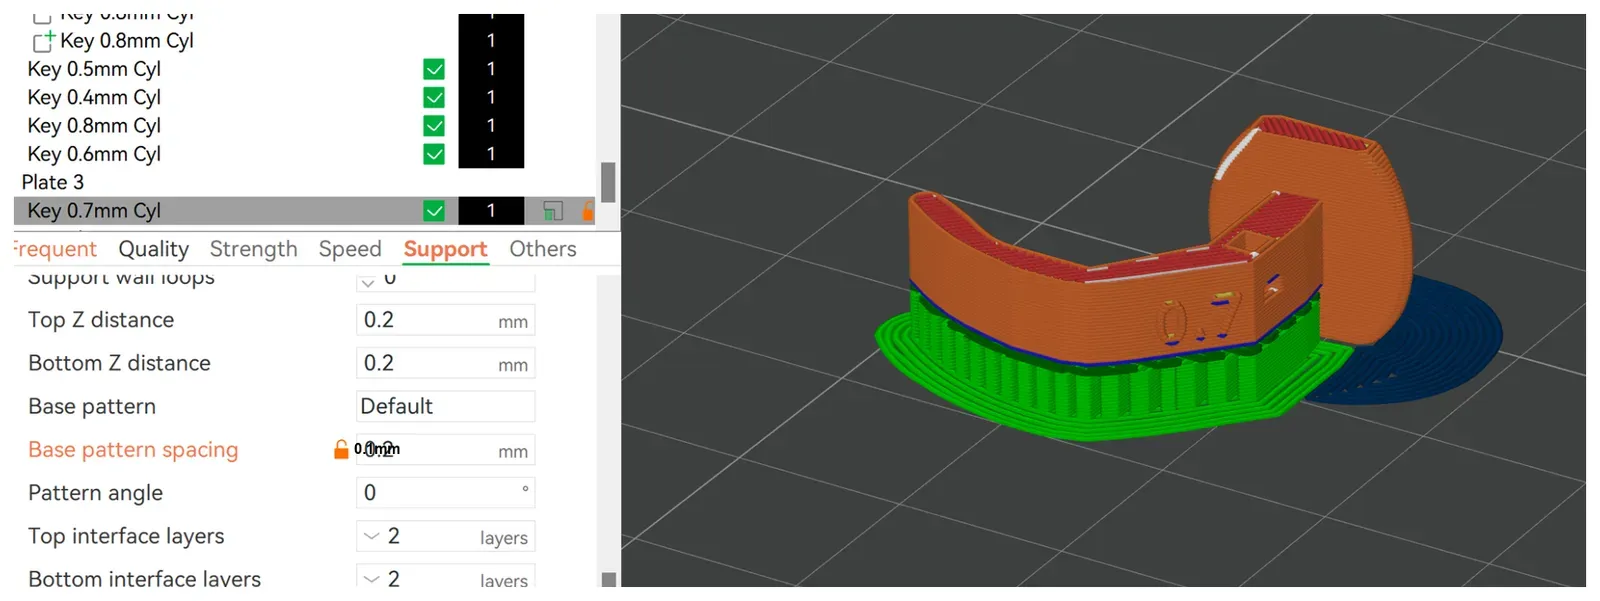Click the orange lock icon in Key 0.7mm Cyl row

[x=588, y=211]
